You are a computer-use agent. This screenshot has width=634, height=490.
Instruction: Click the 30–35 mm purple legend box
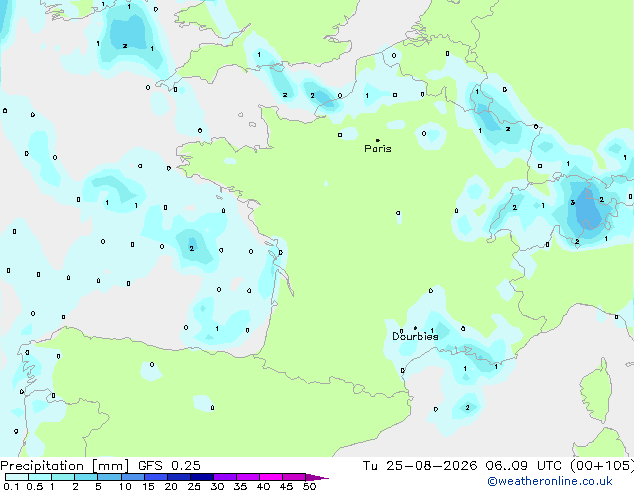click(x=225, y=477)
